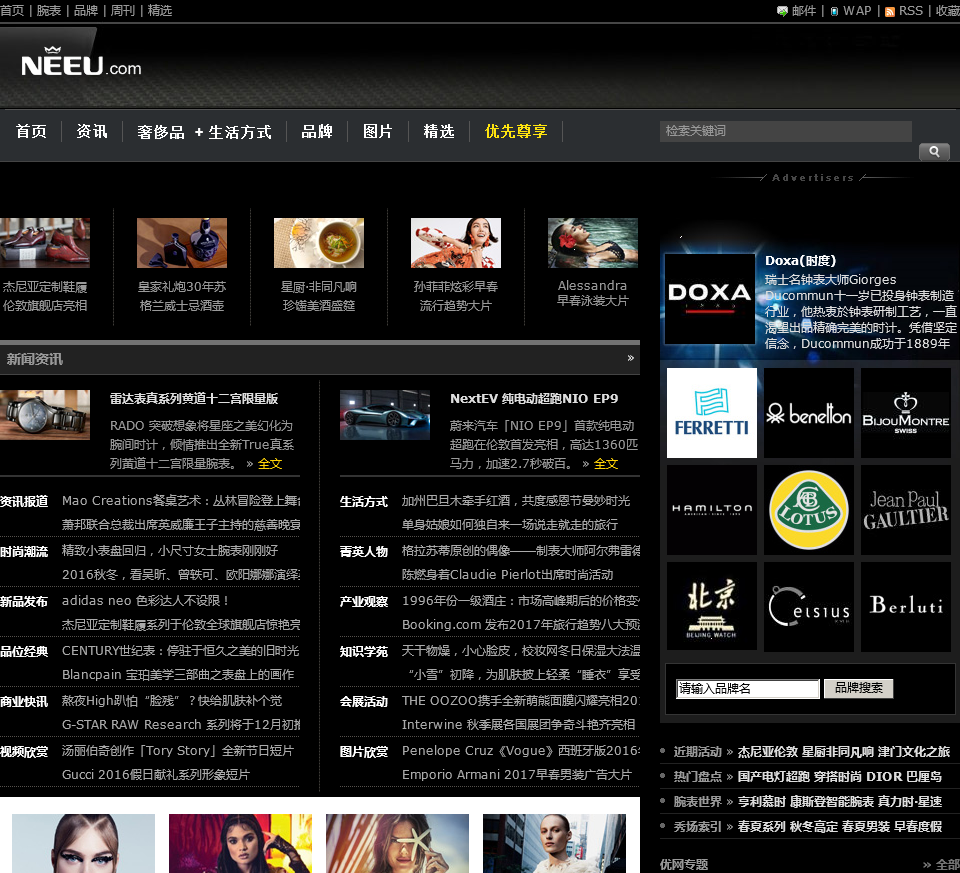Click the 秋冬高定 runway index link
Image resolution: width=960 pixels, height=873 pixels.
[x=813, y=826]
